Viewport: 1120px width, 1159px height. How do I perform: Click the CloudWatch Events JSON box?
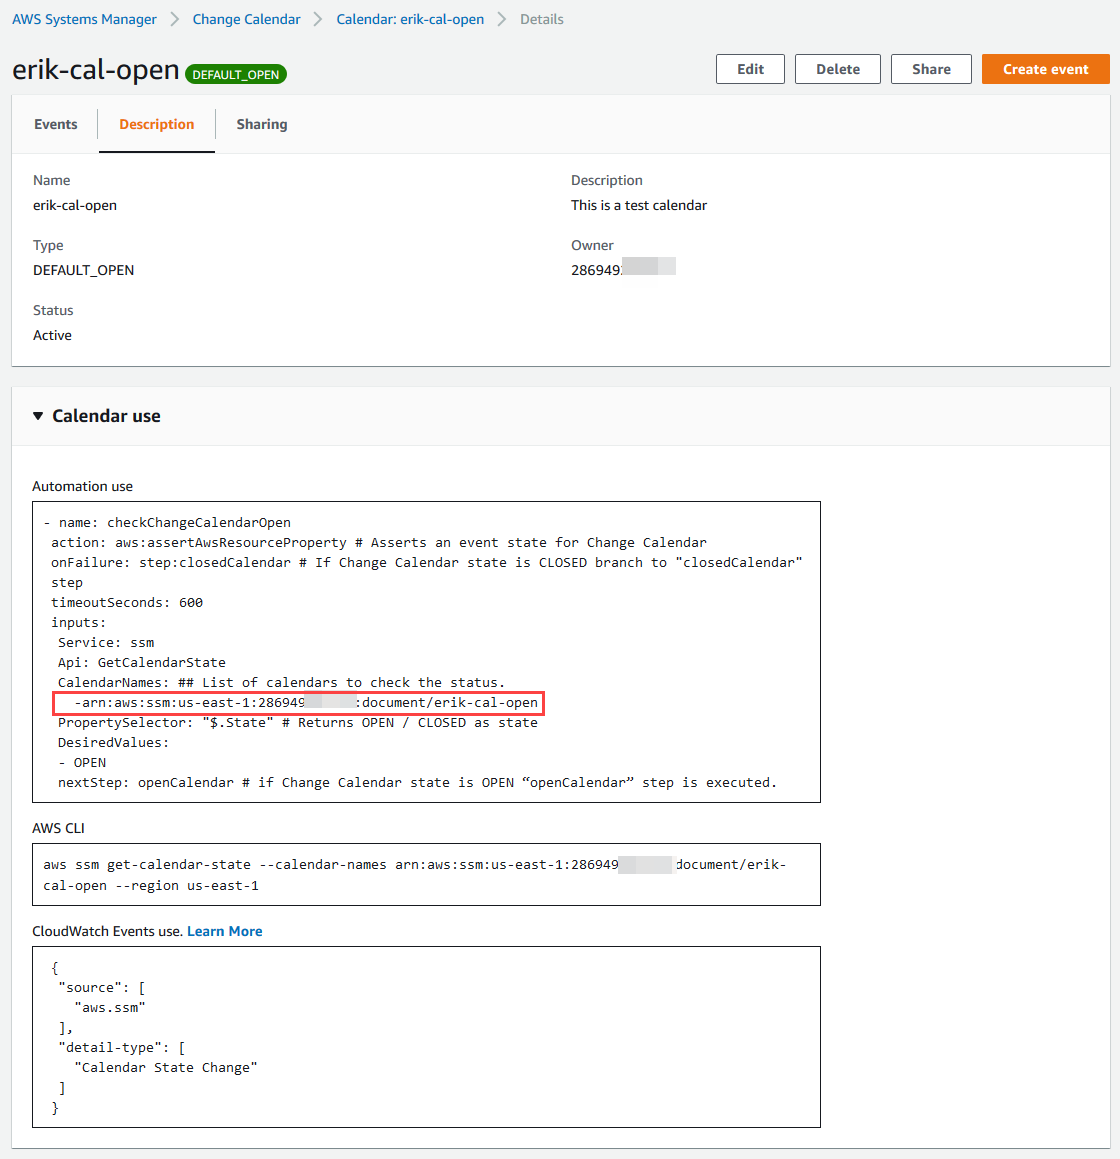pyautogui.click(x=427, y=1037)
